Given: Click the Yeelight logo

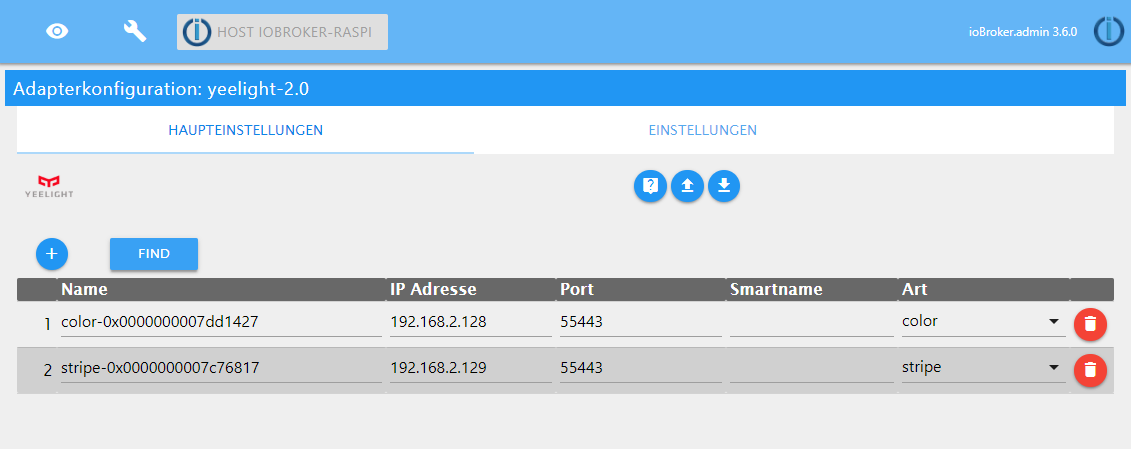Looking at the screenshot, I should tap(49, 185).
